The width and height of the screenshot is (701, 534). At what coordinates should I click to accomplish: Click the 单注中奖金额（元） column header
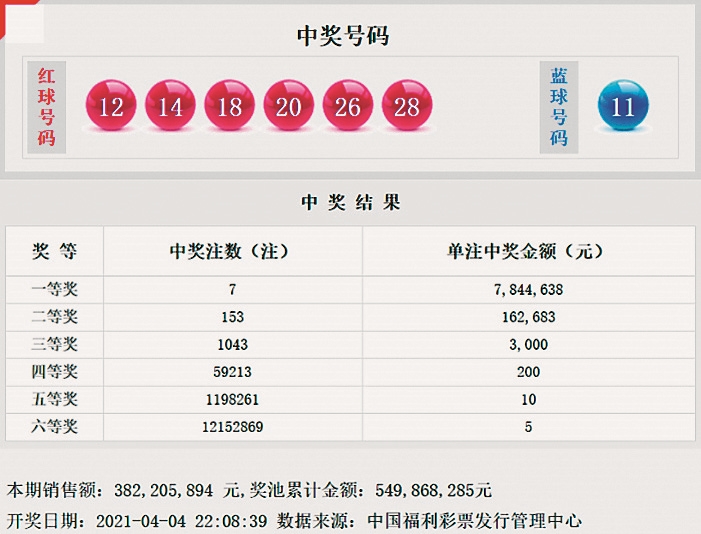pos(529,251)
